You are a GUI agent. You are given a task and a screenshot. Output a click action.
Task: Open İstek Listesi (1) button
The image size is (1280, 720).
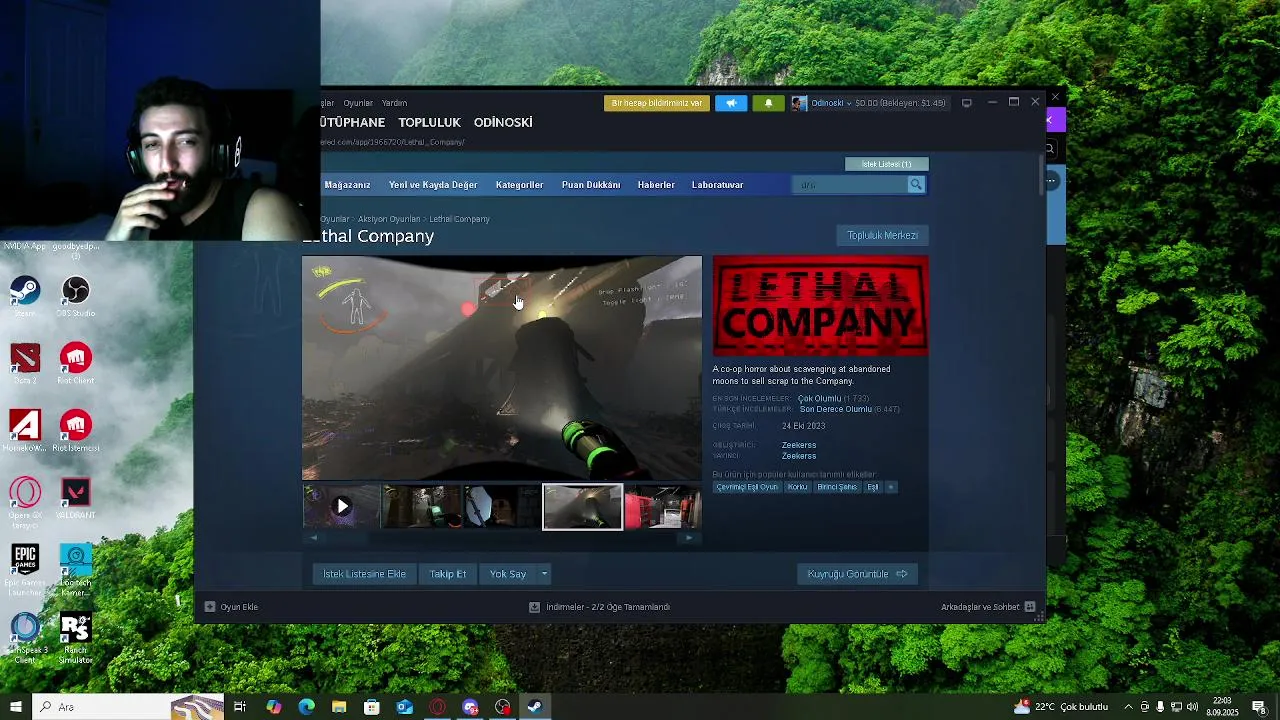point(886,164)
